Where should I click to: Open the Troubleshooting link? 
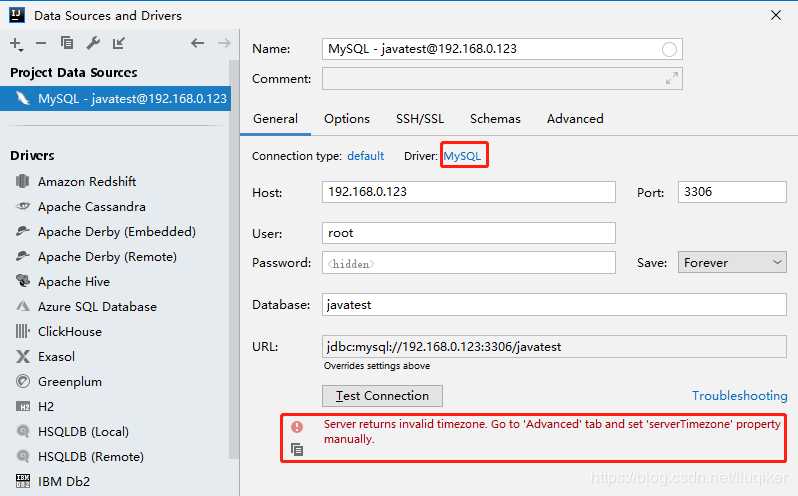click(739, 396)
